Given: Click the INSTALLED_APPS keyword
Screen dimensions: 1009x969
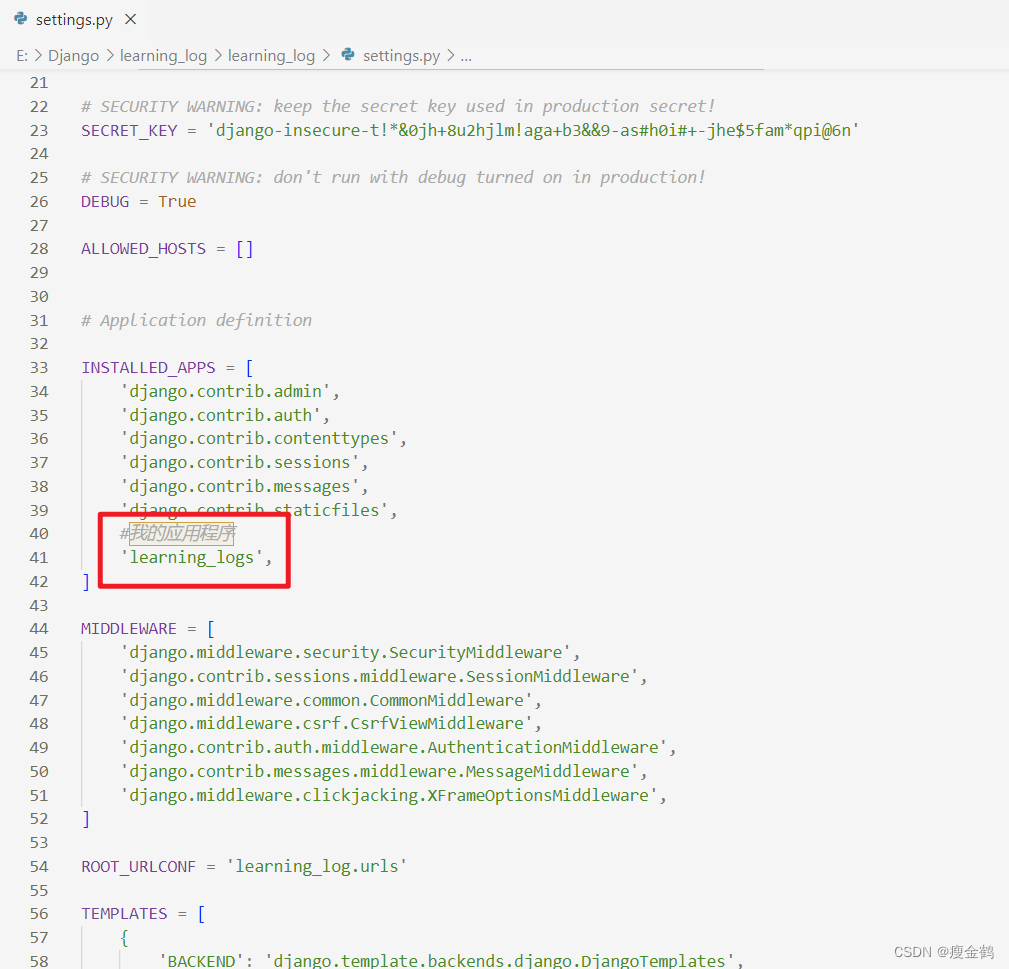Looking at the screenshot, I should (x=148, y=367).
